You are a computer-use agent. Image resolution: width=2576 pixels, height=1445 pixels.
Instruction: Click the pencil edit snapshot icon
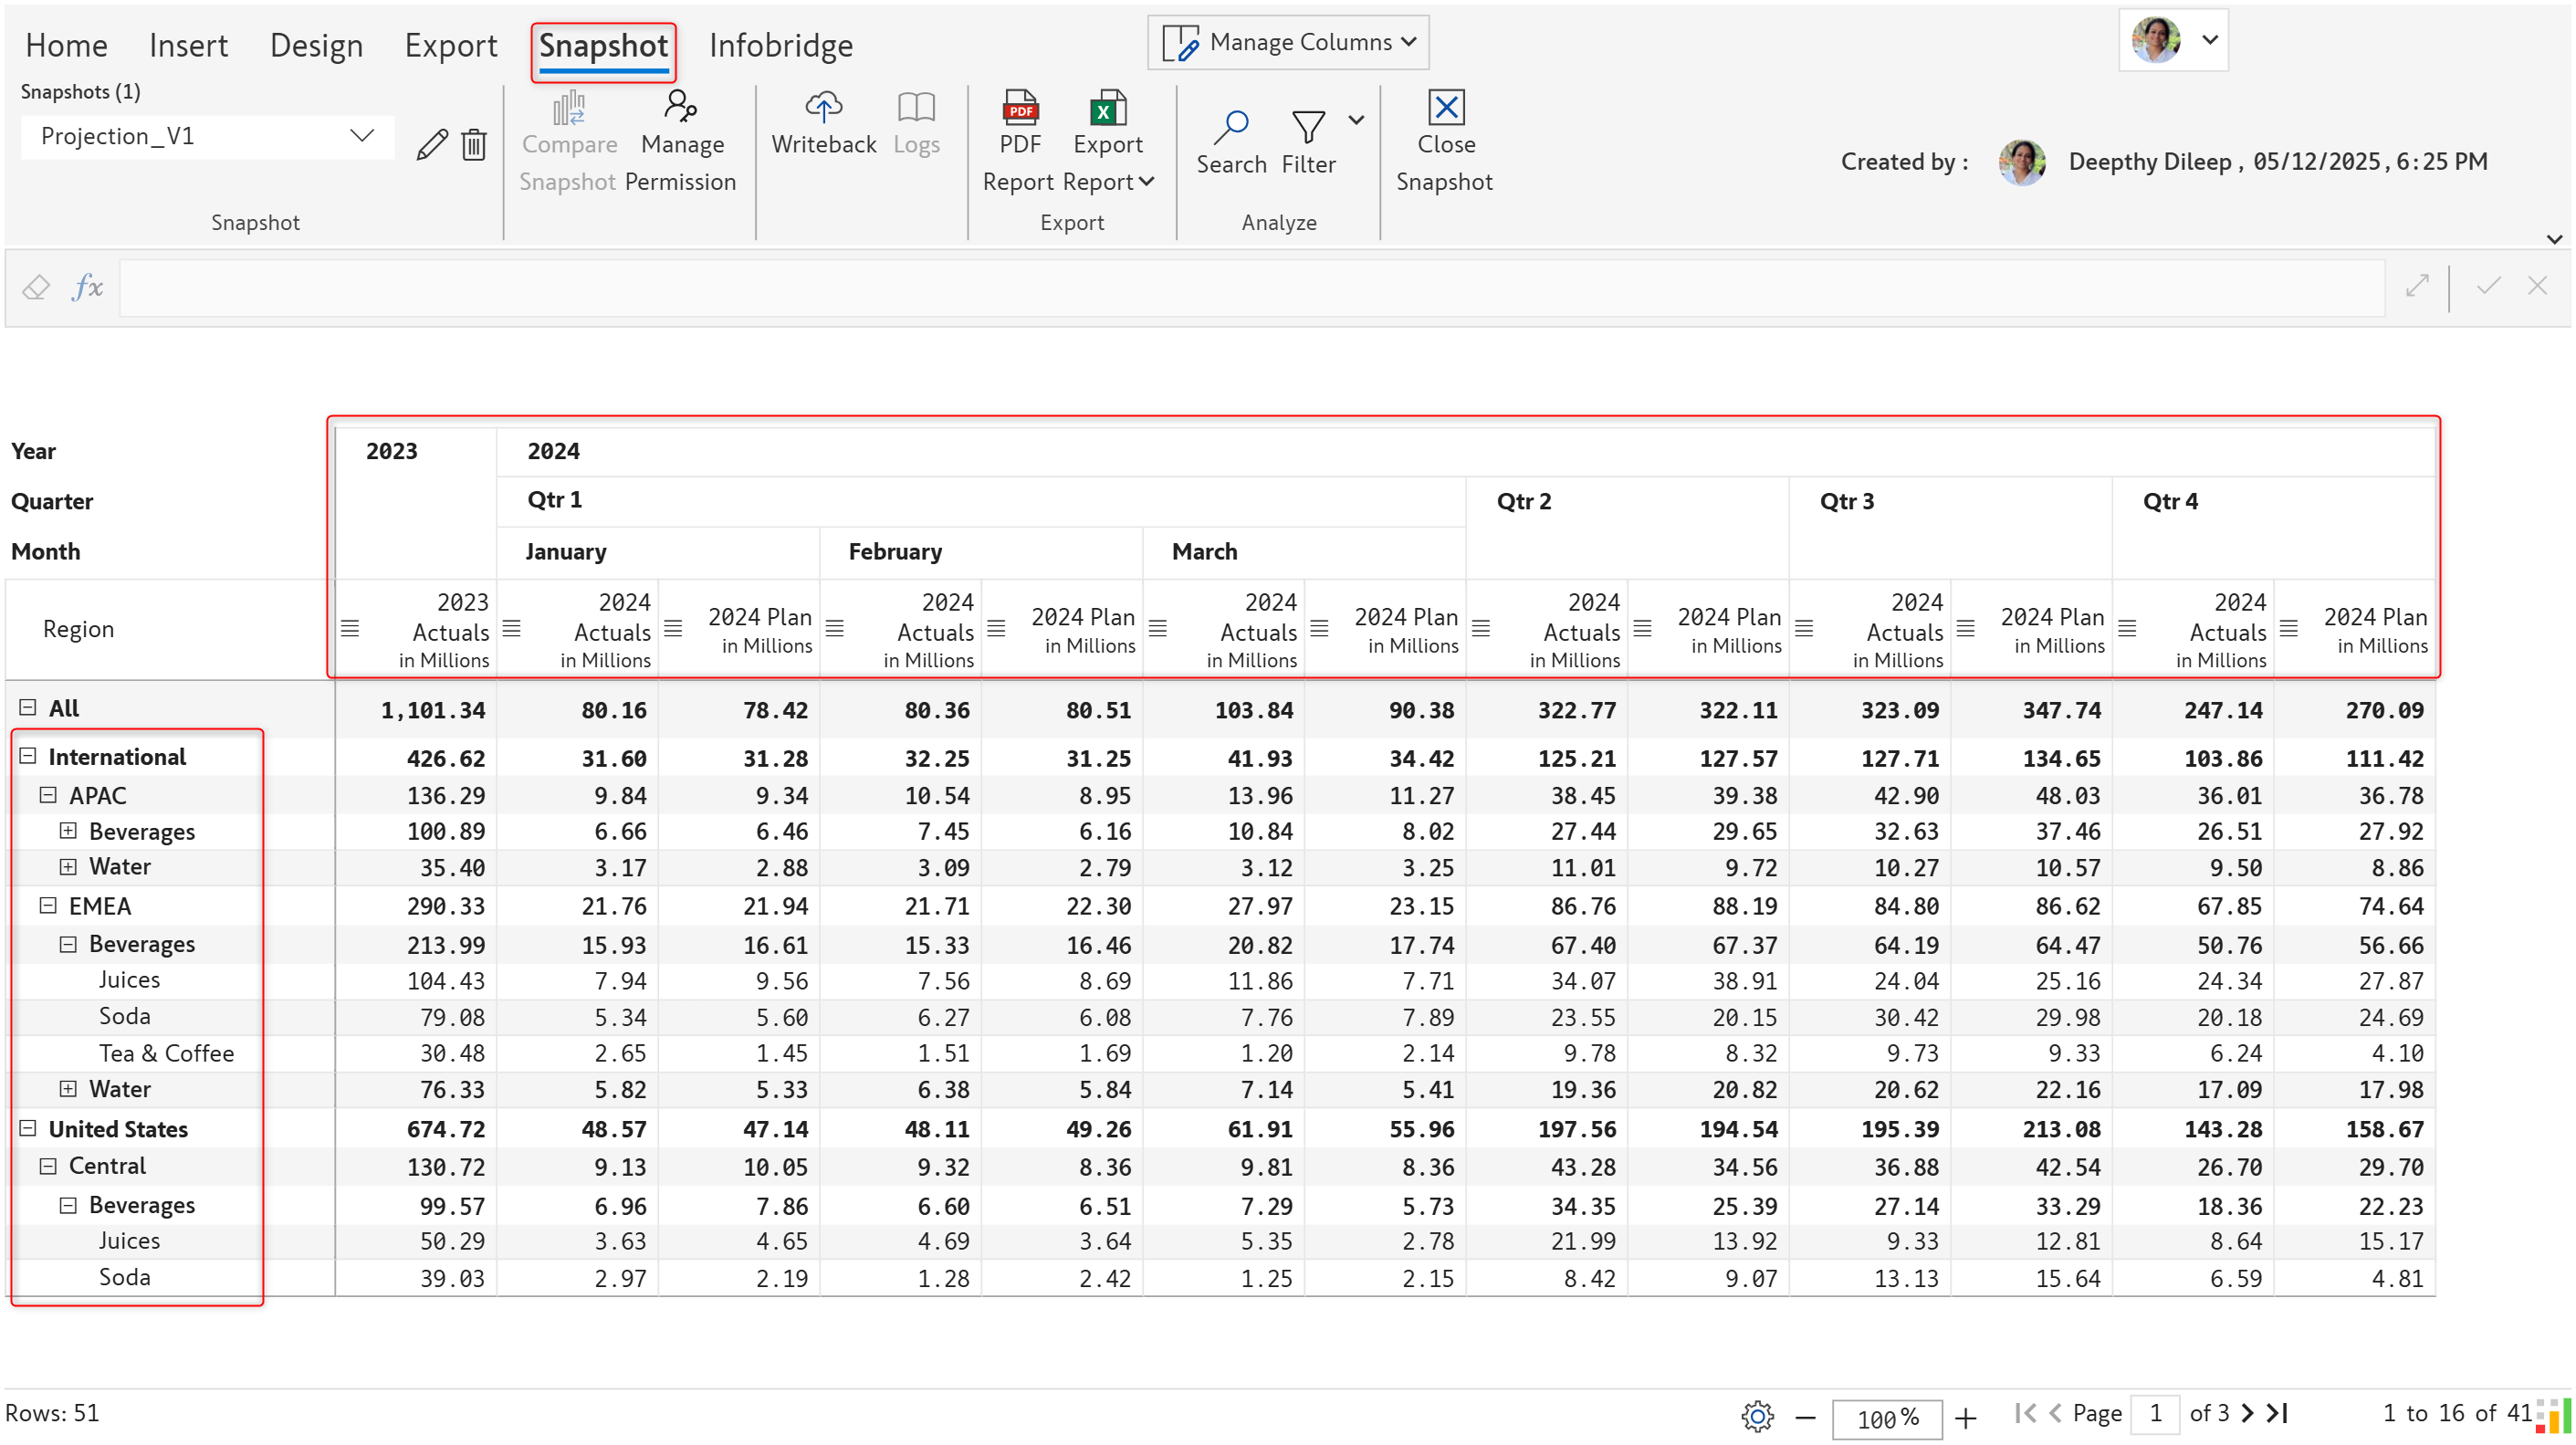(x=432, y=145)
